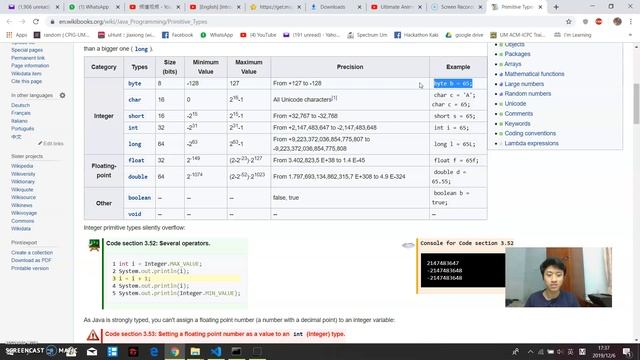Bookmark this page with the star icon
The height and width of the screenshot is (360, 640).
569,22
